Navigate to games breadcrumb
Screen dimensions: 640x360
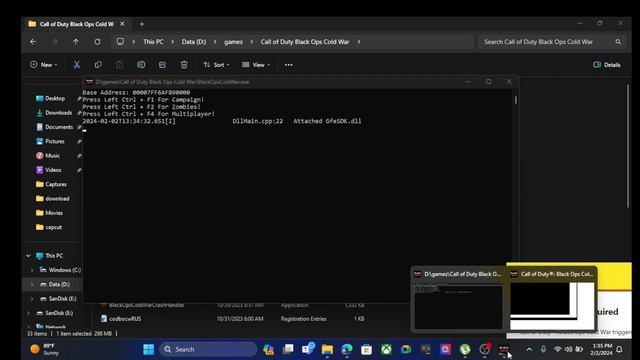[x=233, y=42]
